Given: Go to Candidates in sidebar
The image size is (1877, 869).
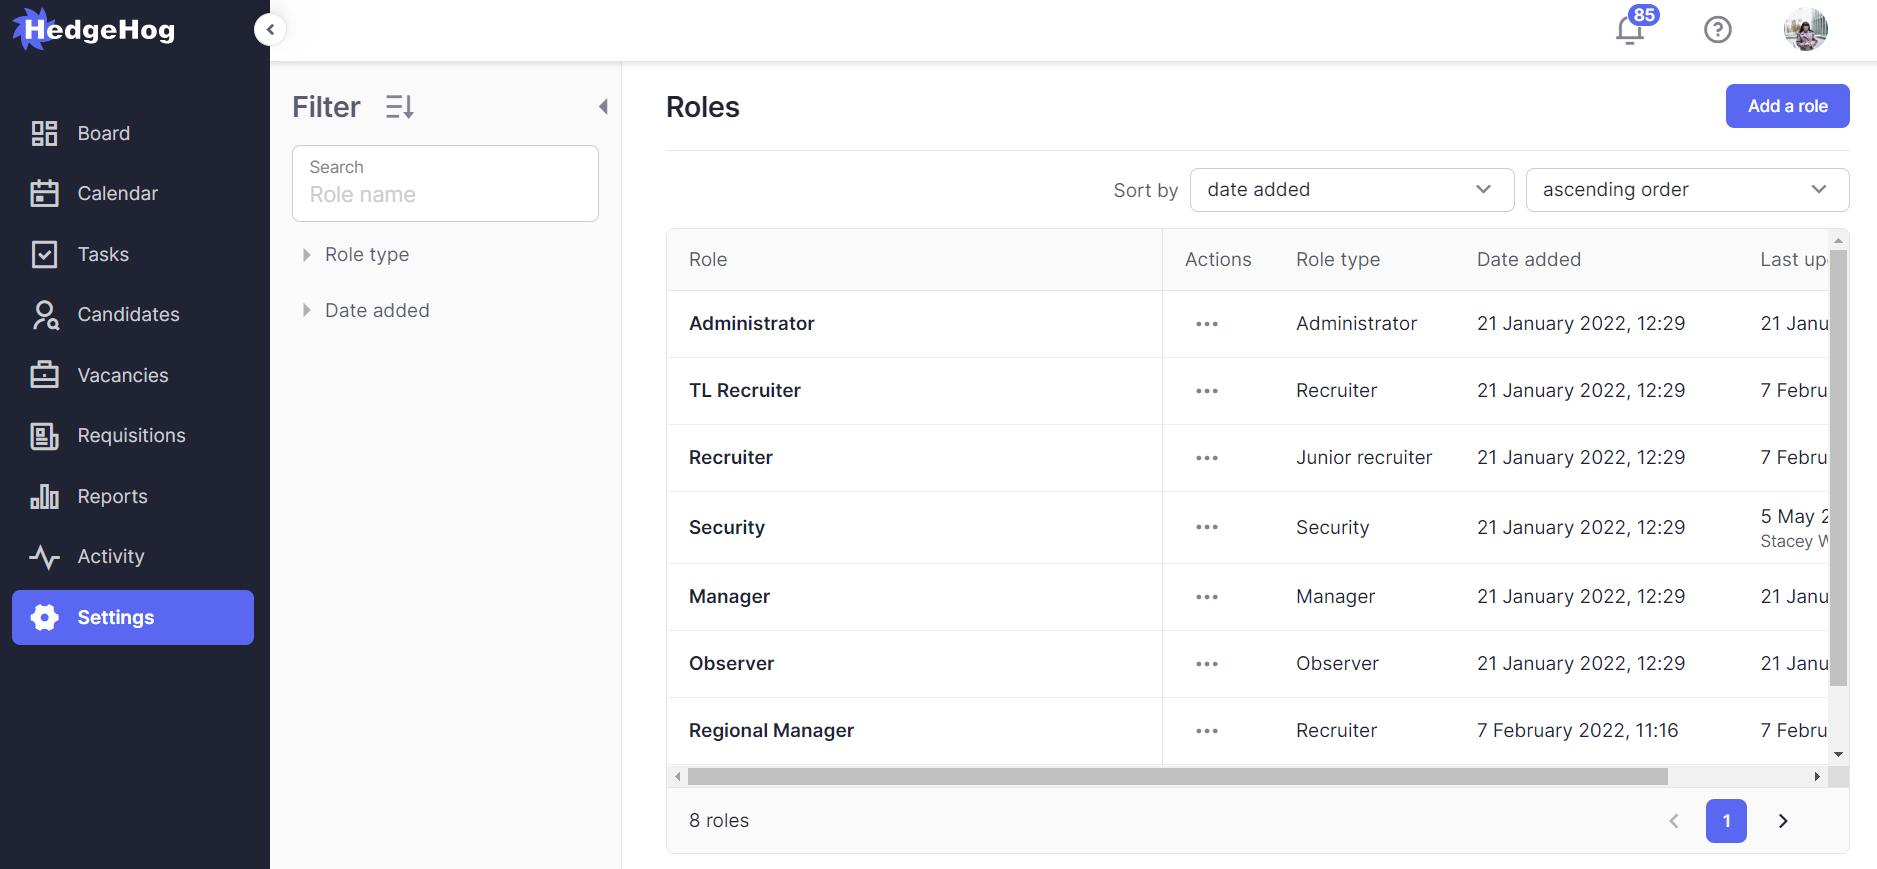Looking at the screenshot, I should [128, 315].
